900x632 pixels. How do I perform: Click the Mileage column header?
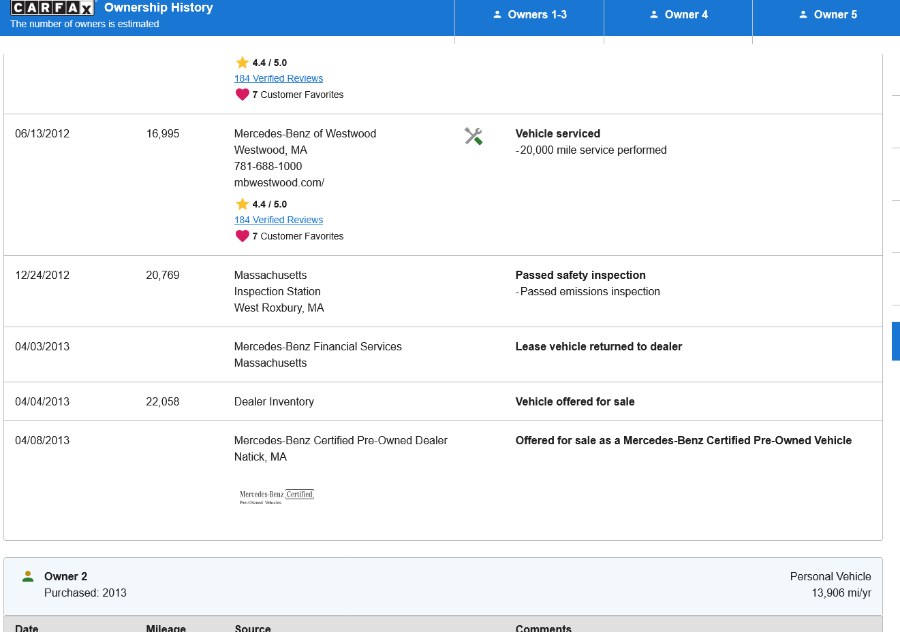tap(165, 627)
